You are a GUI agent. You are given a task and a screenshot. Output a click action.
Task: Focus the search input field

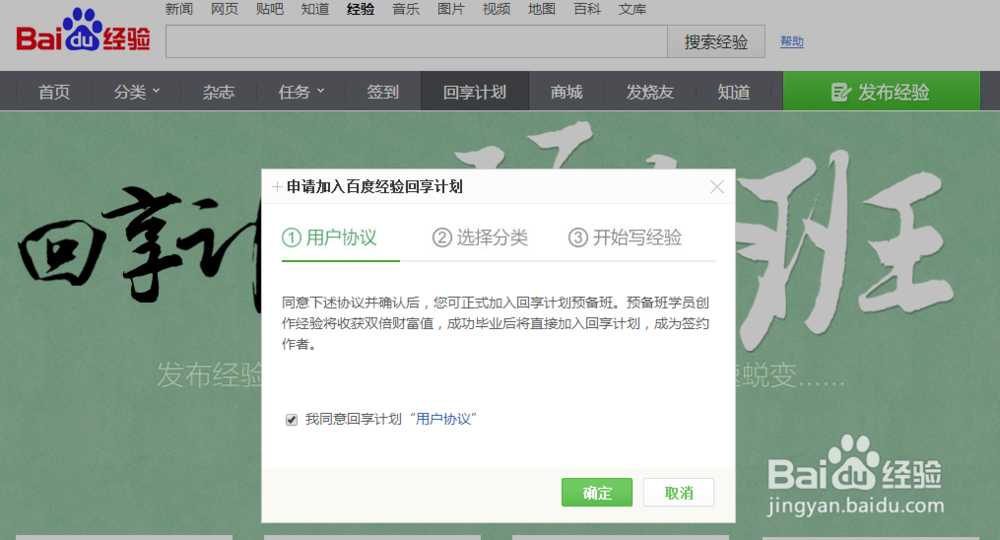(x=416, y=42)
